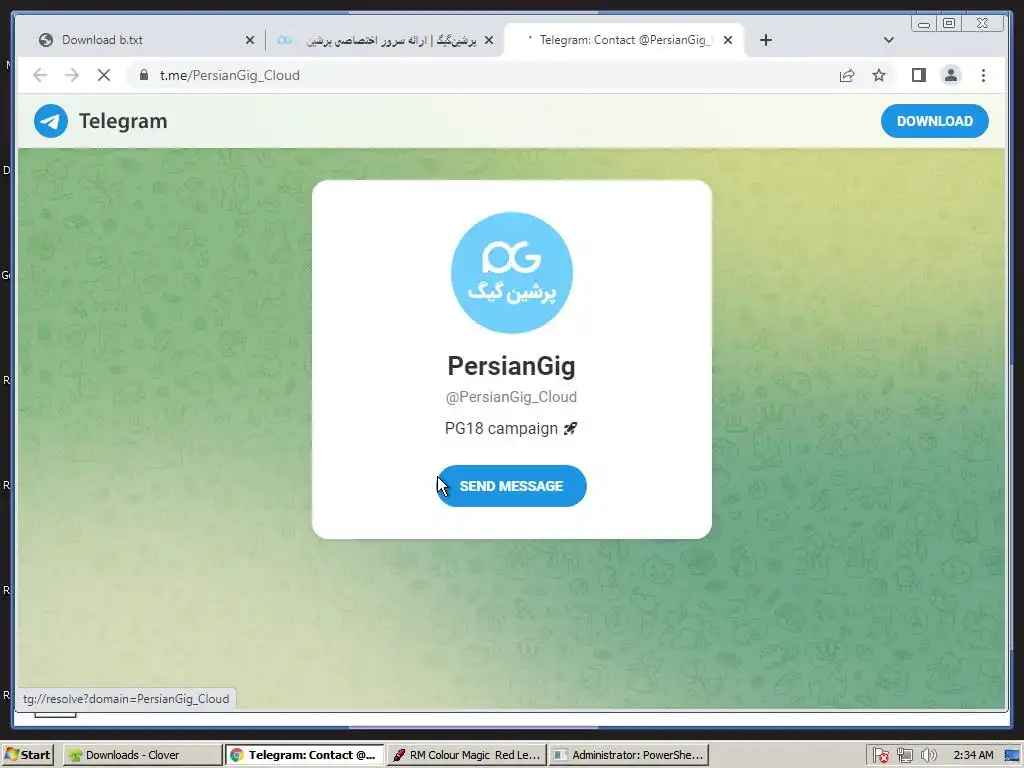Click the browser back arrow
This screenshot has width=1024, height=768.
(40, 75)
